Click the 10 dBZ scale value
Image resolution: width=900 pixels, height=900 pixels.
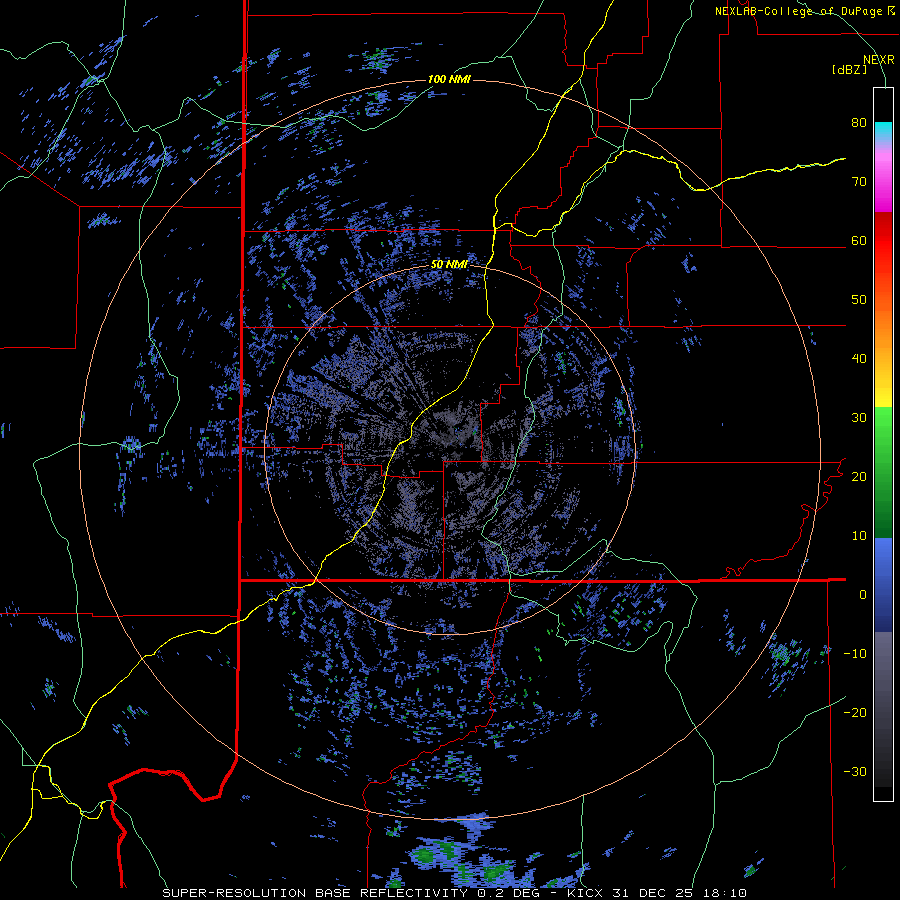(859, 536)
